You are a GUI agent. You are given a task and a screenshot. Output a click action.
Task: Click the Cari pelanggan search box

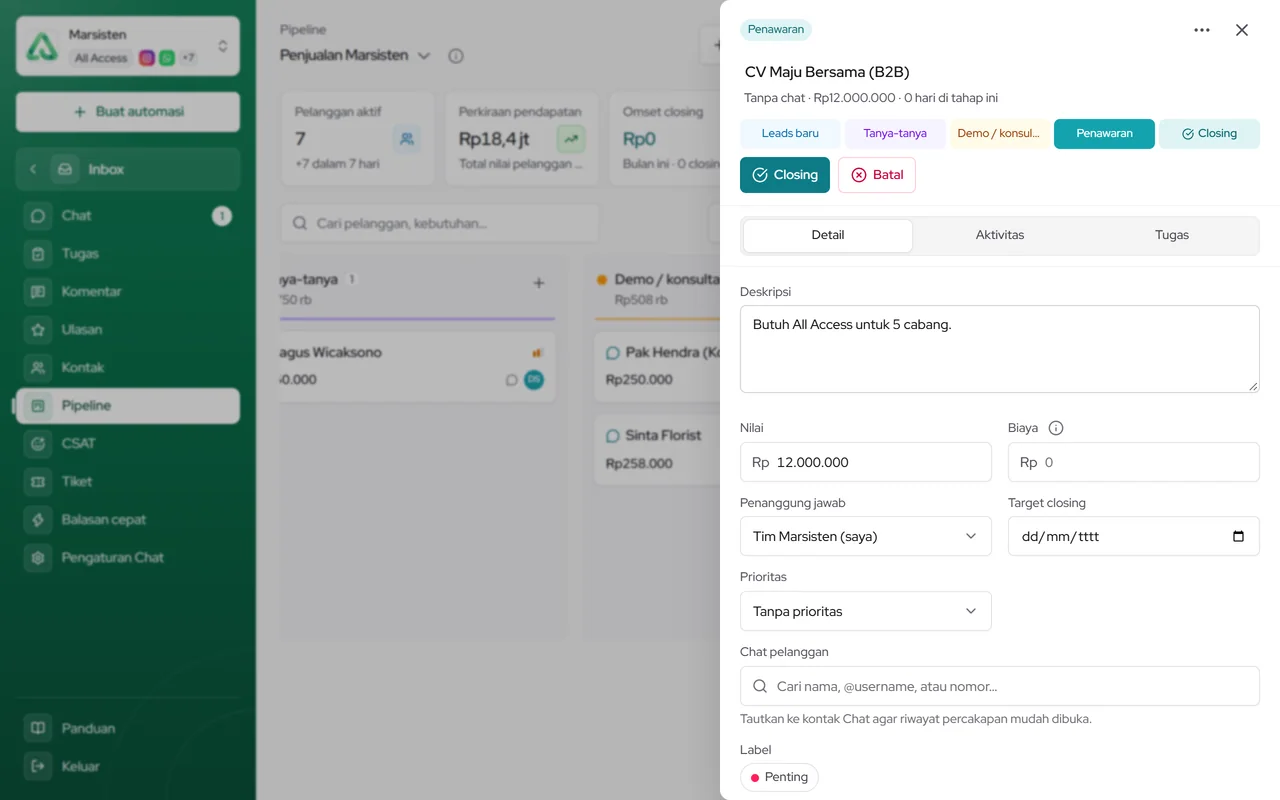pyautogui.click(x=440, y=223)
